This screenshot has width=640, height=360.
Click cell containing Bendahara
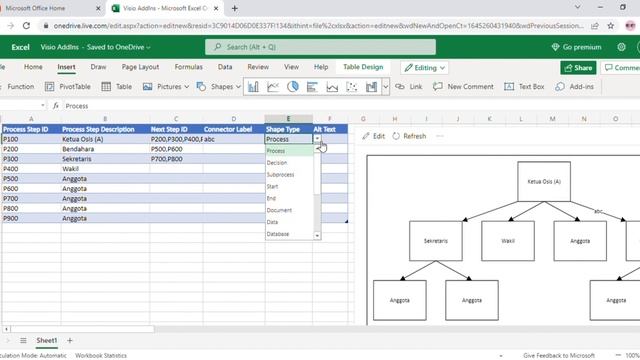click(105, 149)
